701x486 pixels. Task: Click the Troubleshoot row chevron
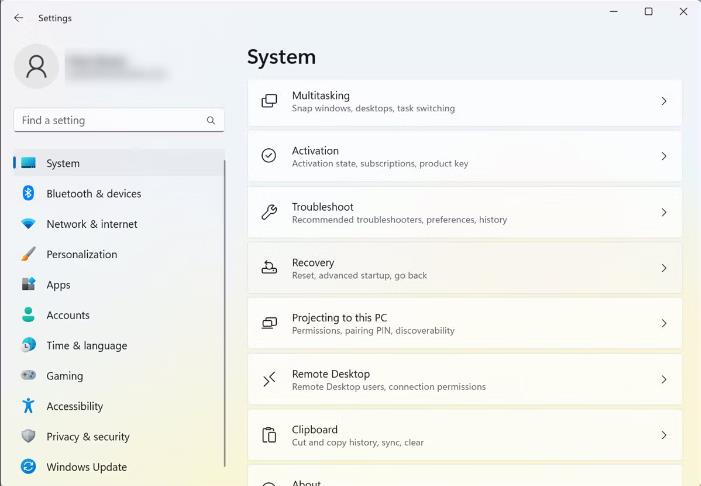click(x=664, y=212)
